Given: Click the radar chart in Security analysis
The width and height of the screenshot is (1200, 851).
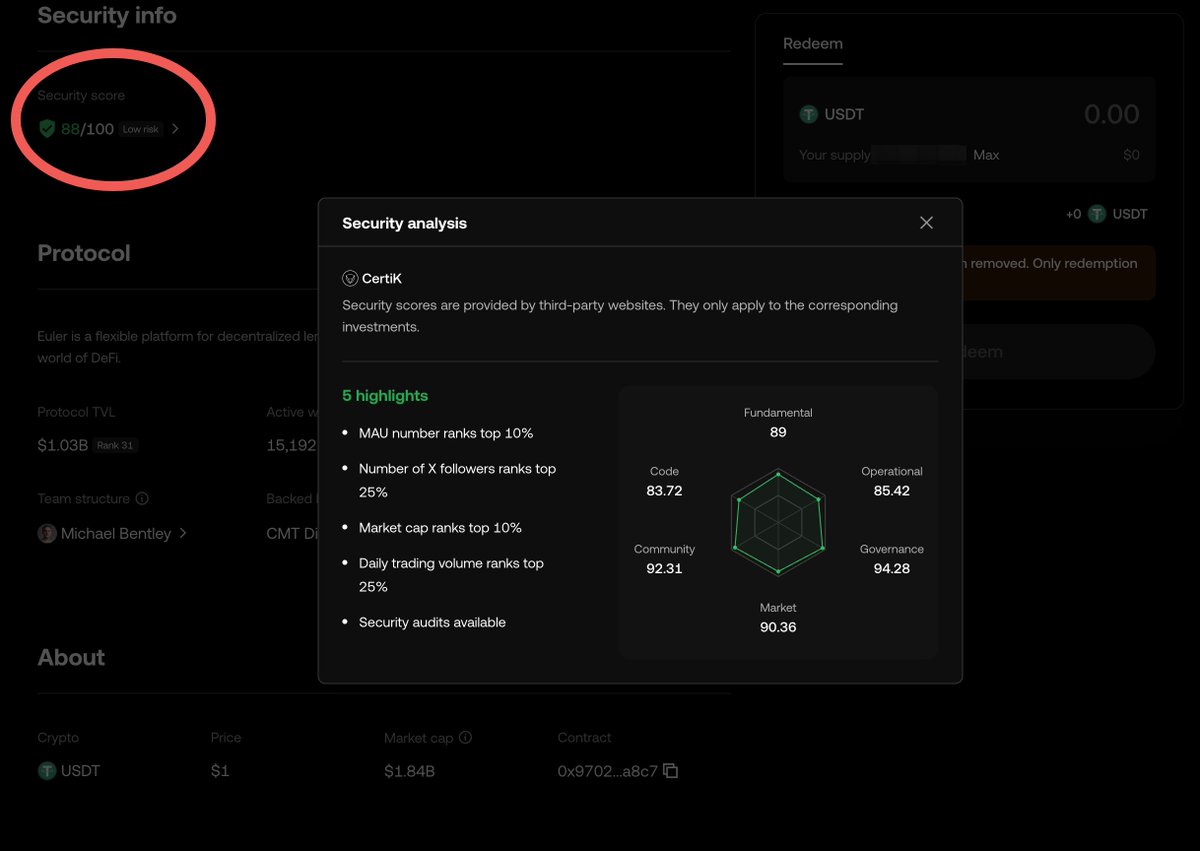Looking at the screenshot, I should [778, 521].
